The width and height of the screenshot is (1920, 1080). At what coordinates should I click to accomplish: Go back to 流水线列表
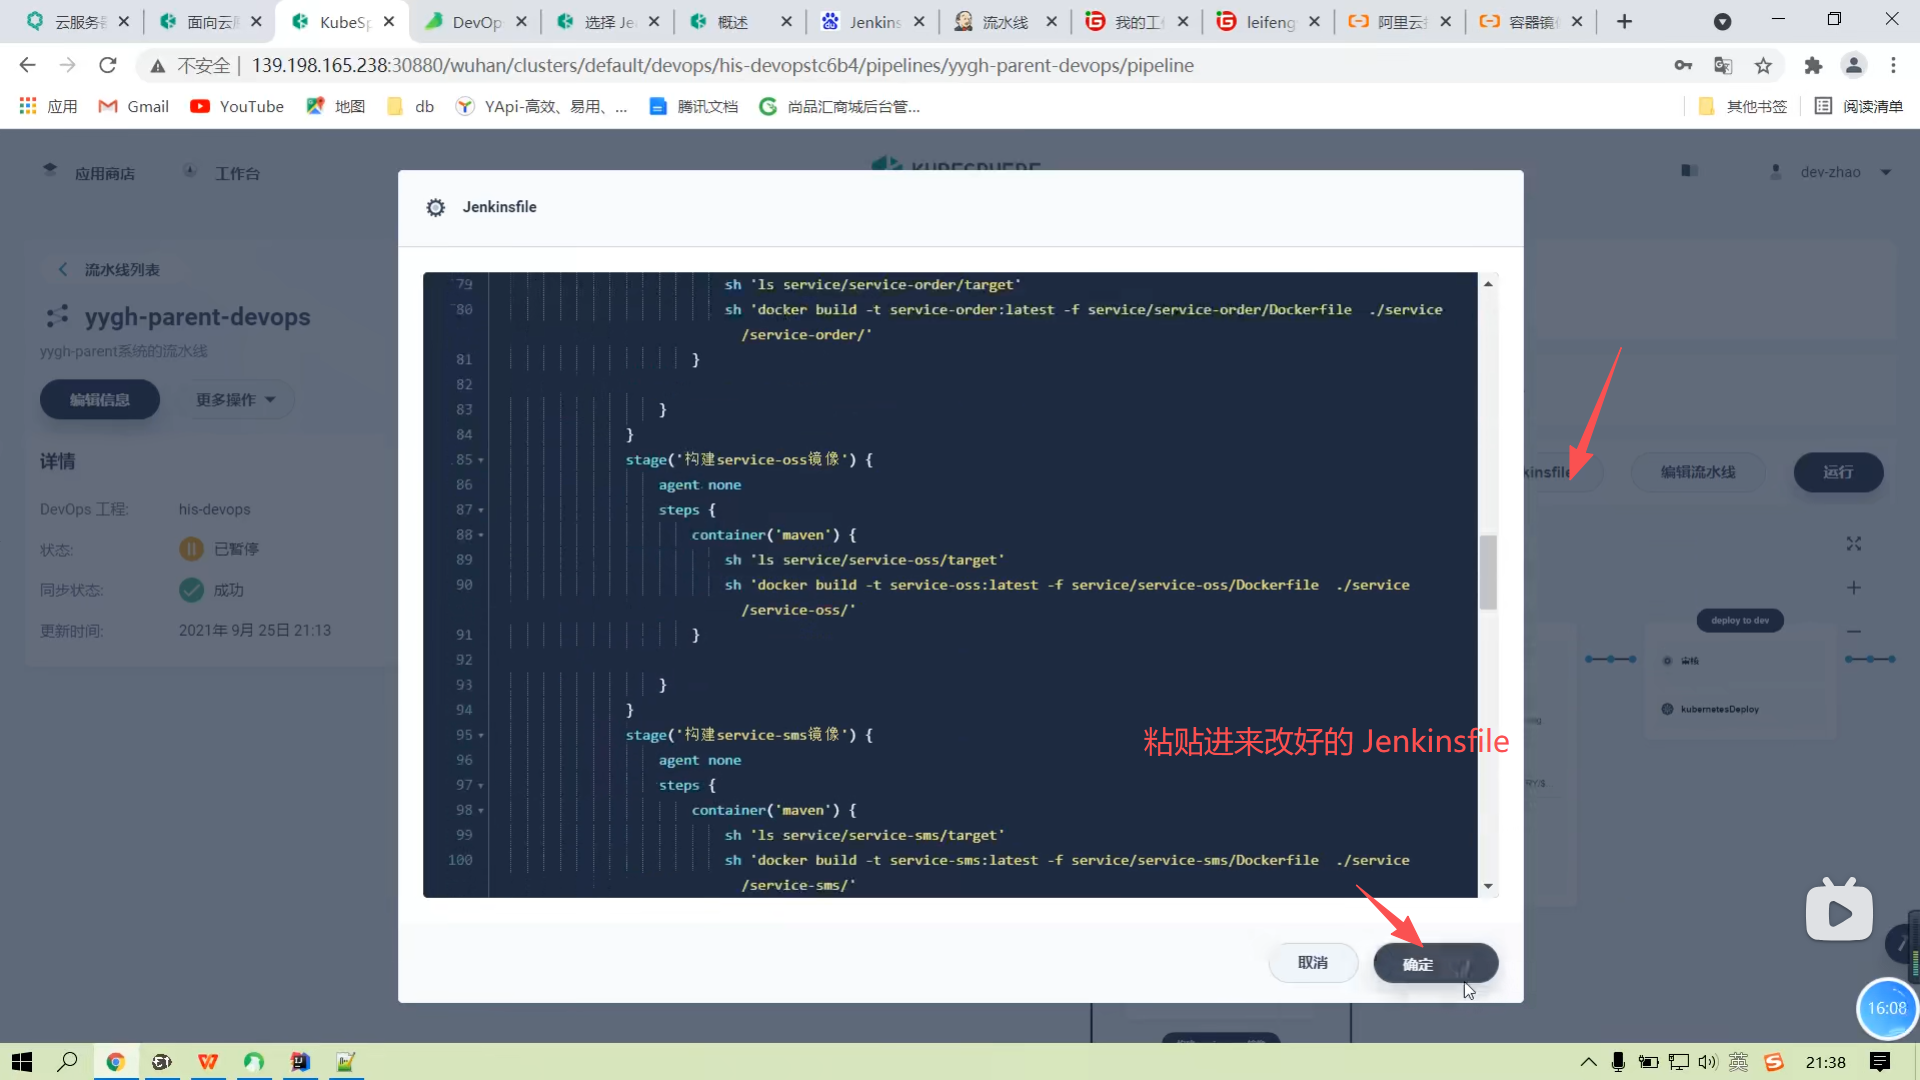(x=108, y=270)
